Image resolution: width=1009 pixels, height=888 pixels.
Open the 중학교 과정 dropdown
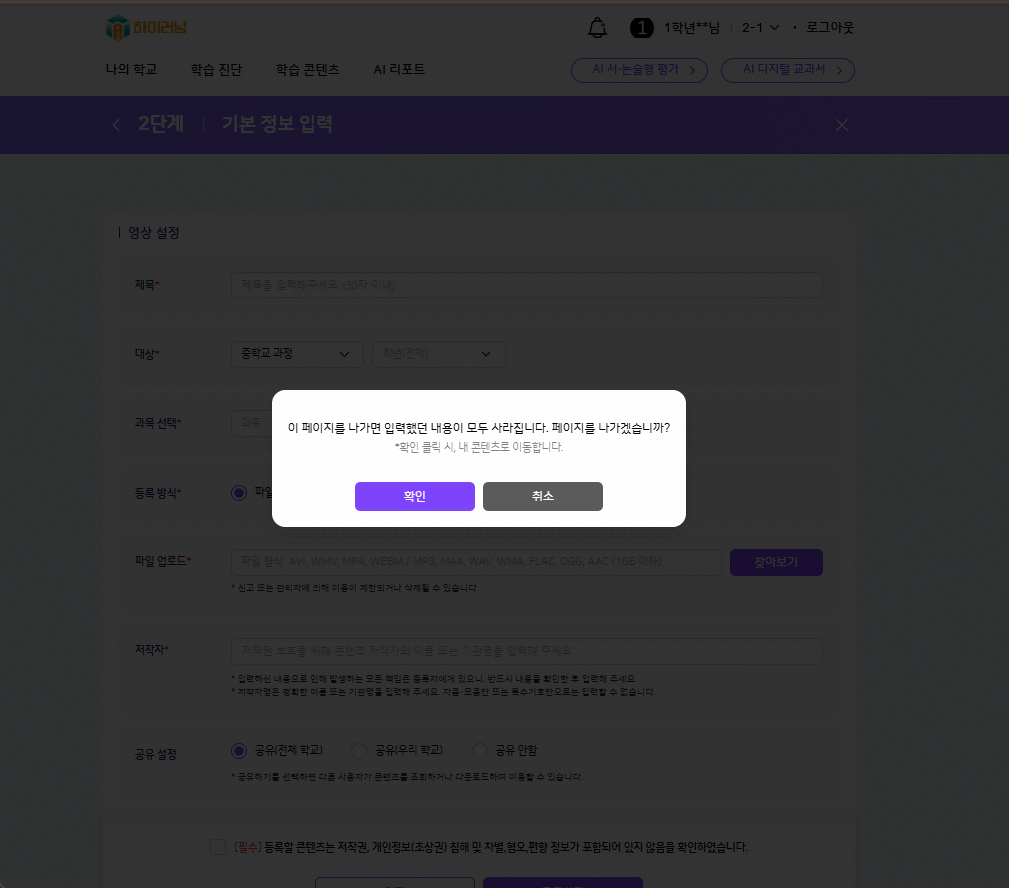point(296,354)
